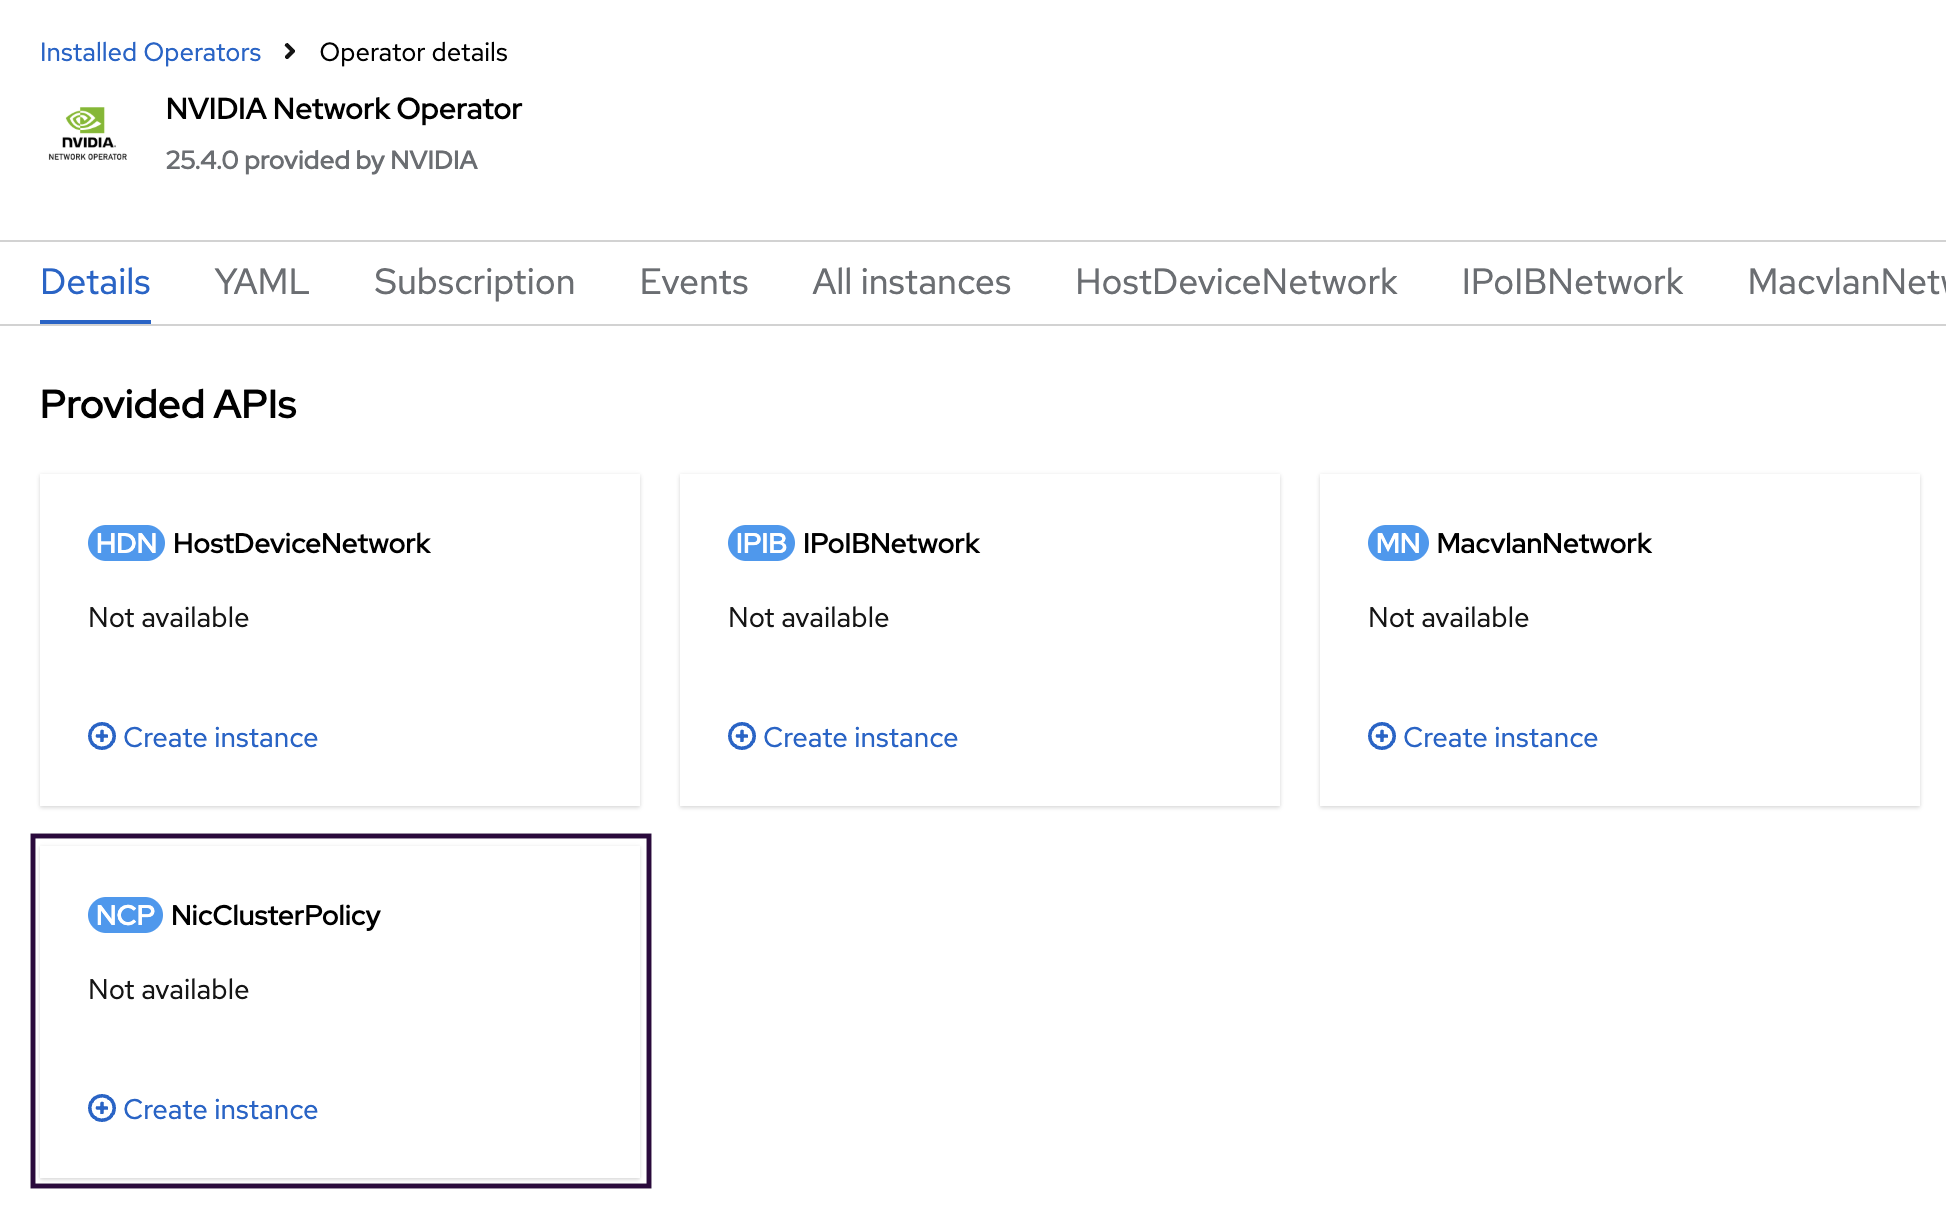Click the breadcrumb chevron separator
Image resolution: width=1946 pixels, height=1206 pixels.
pos(290,52)
